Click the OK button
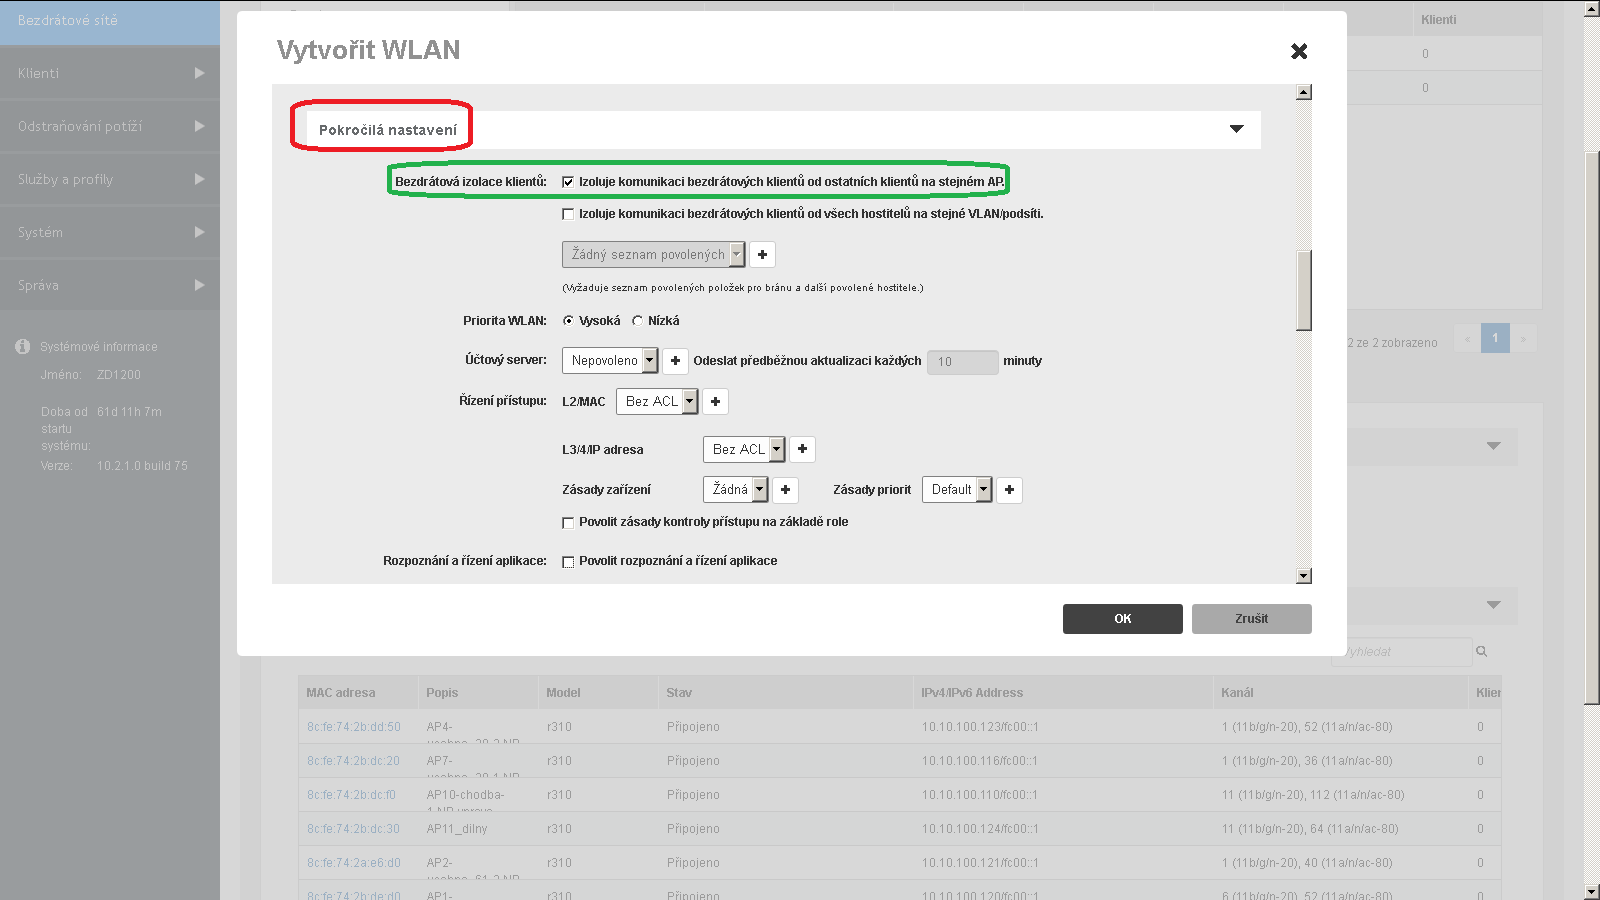The height and width of the screenshot is (900, 1600). click(x=1122, y=619)
